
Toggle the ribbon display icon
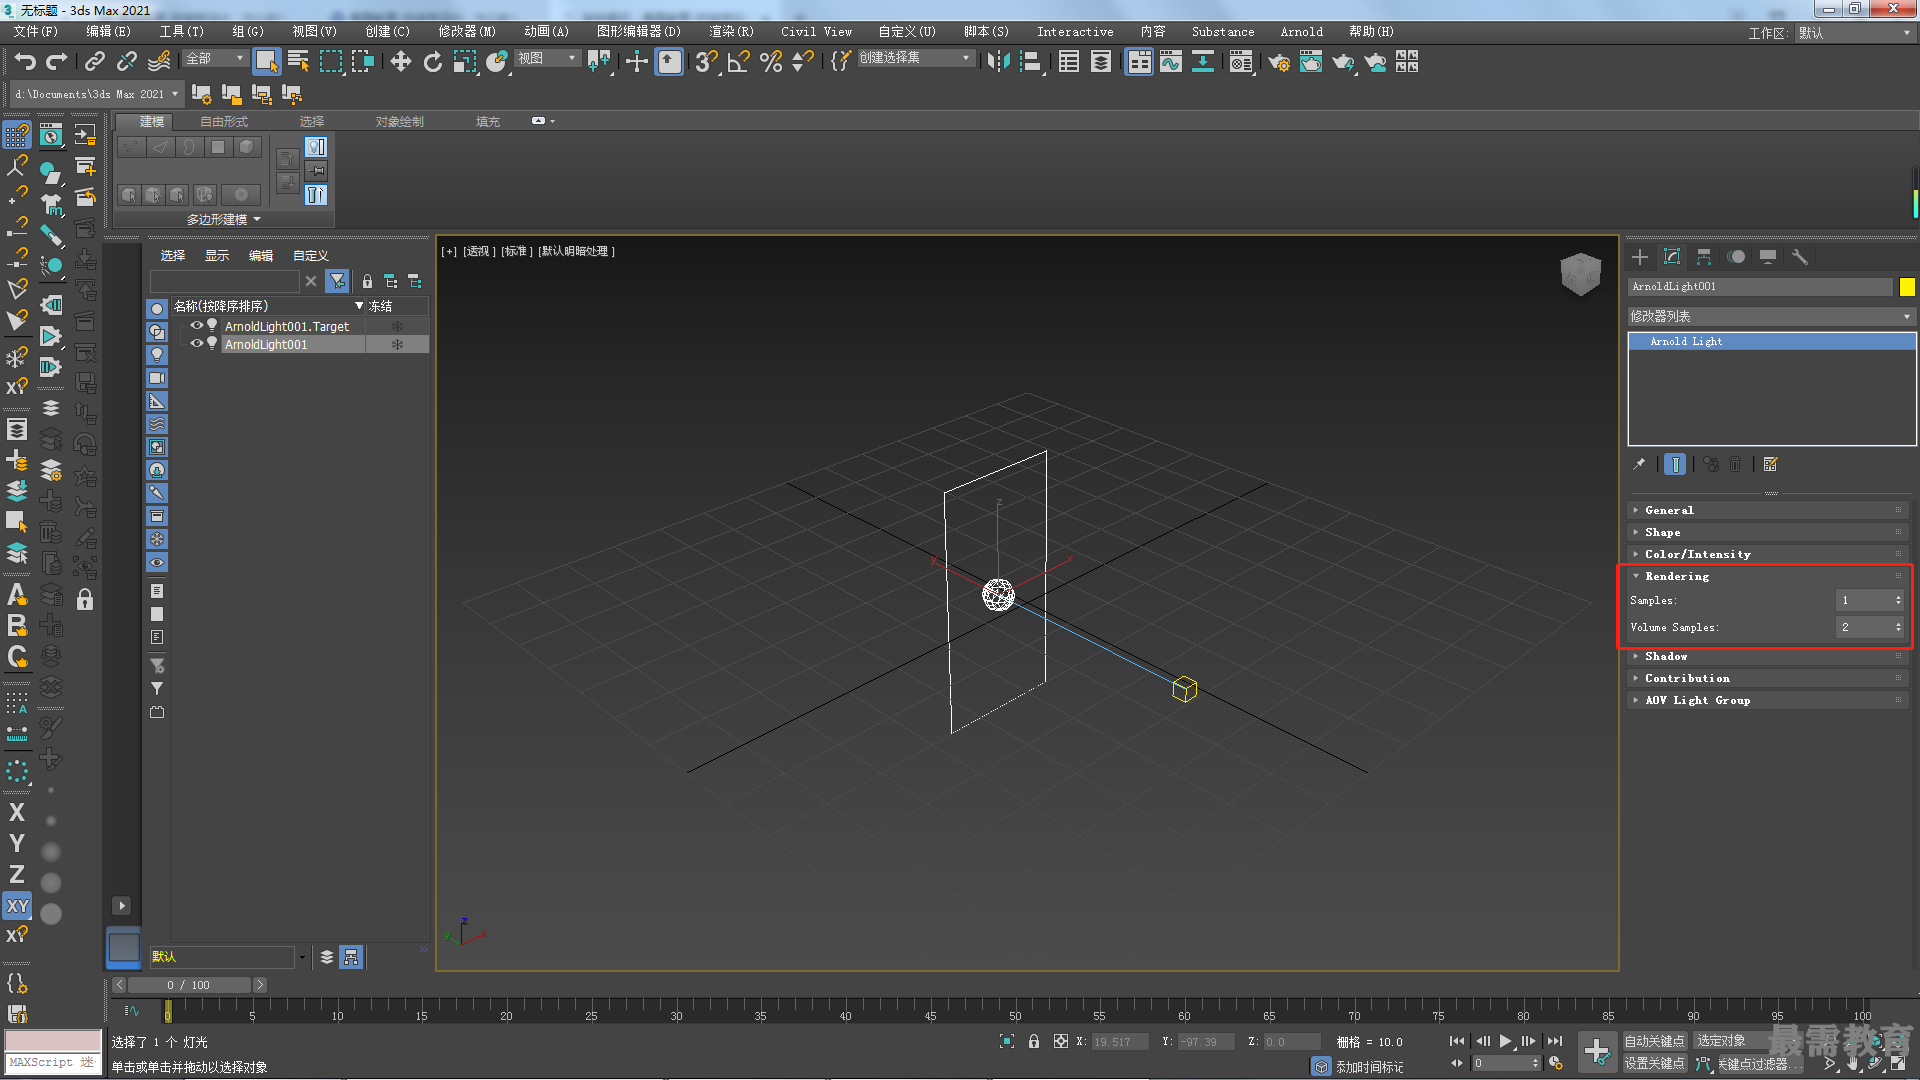[1139, 62]
